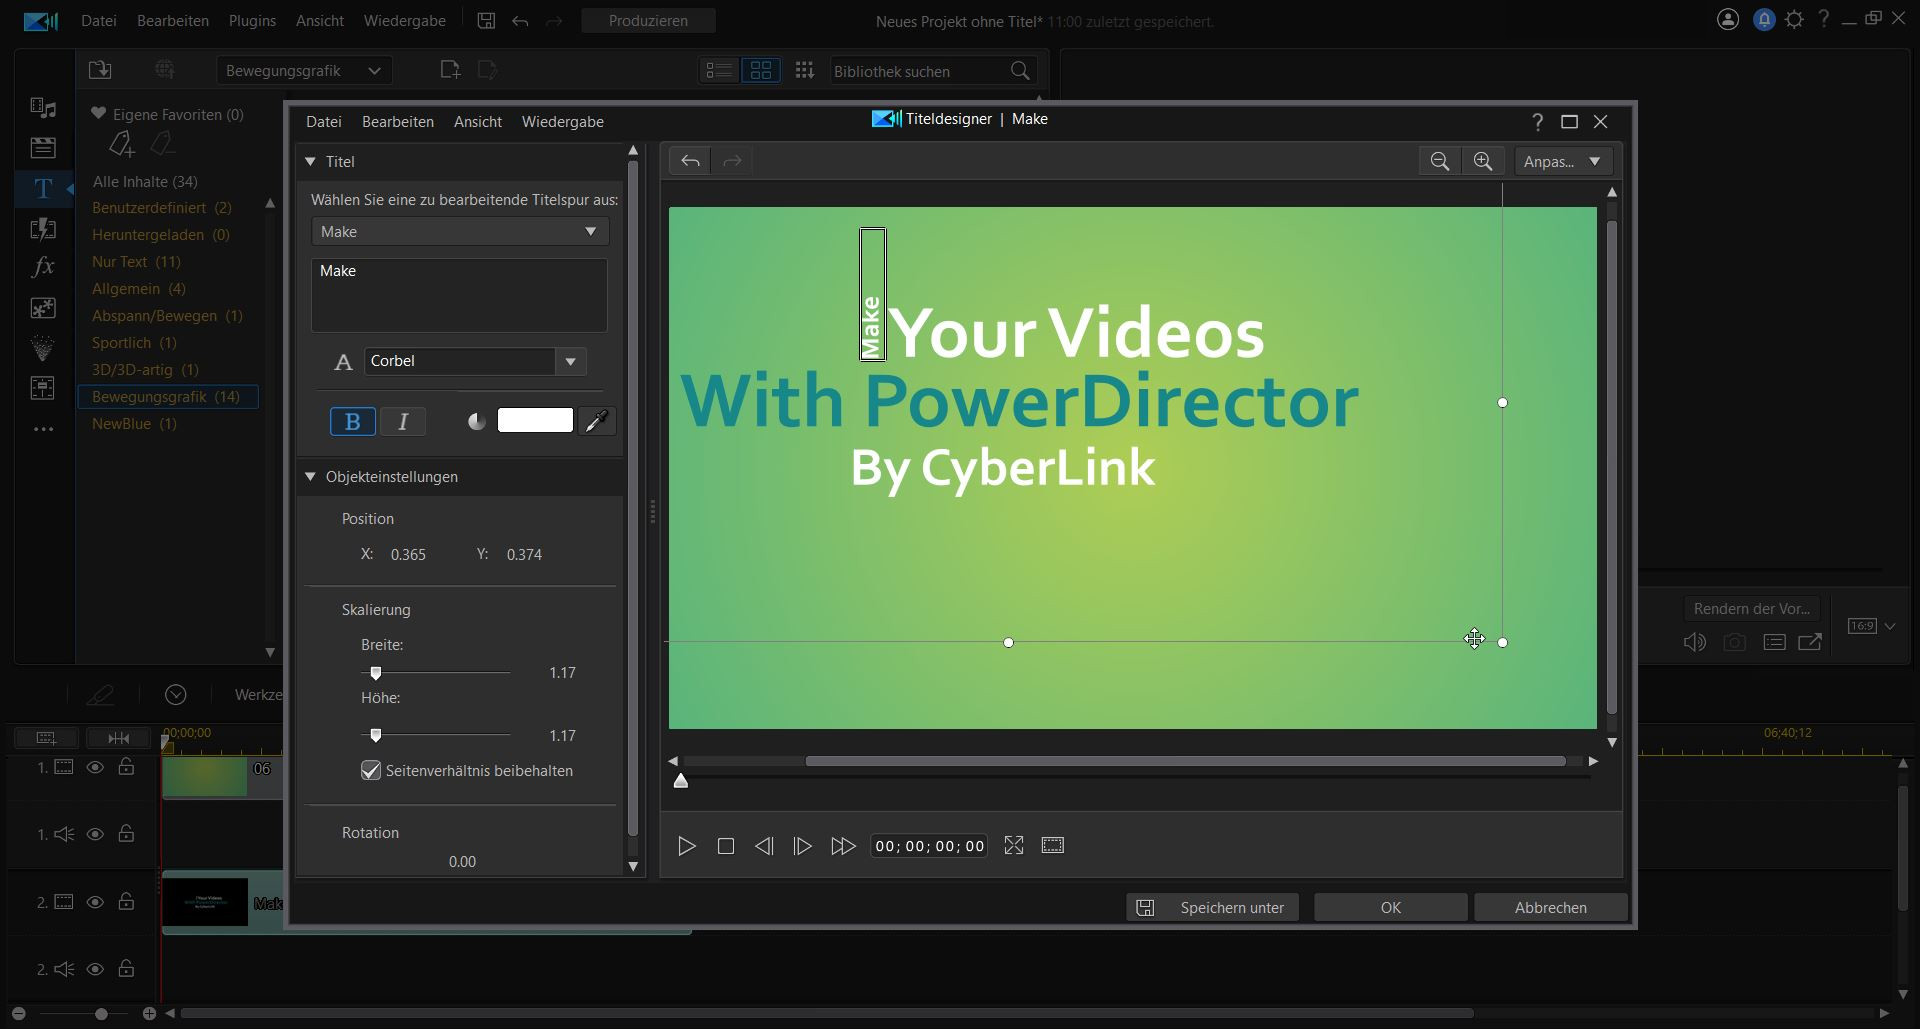
Task: Open Datei menu in Title designer
Action: (323, 122)
